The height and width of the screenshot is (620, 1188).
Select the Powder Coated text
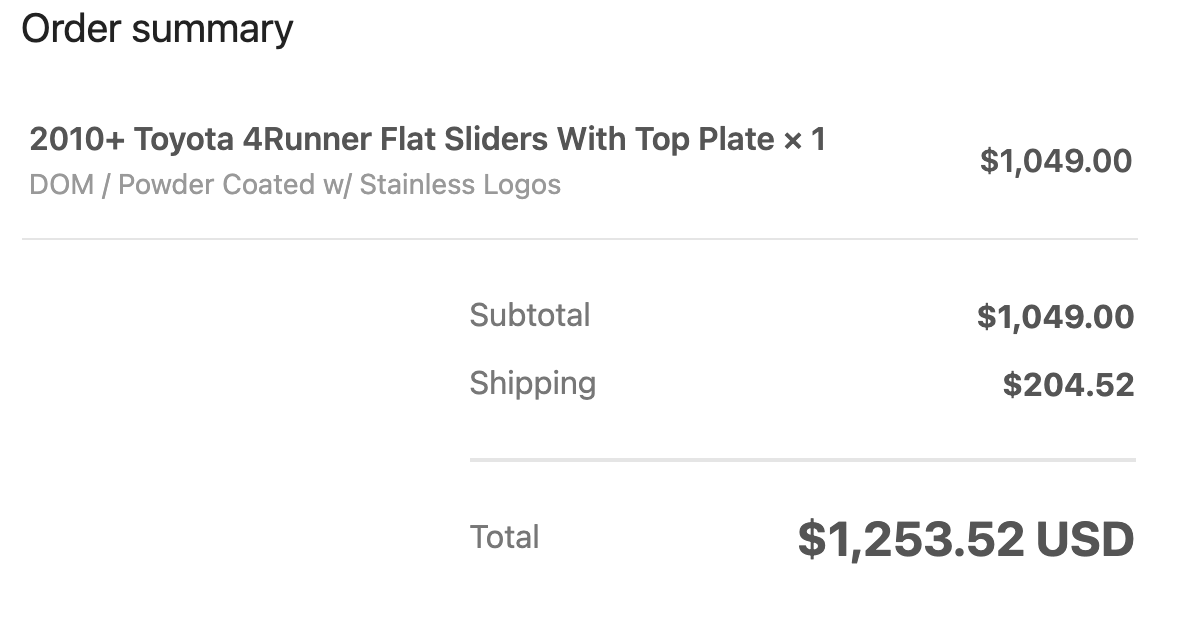216,184
